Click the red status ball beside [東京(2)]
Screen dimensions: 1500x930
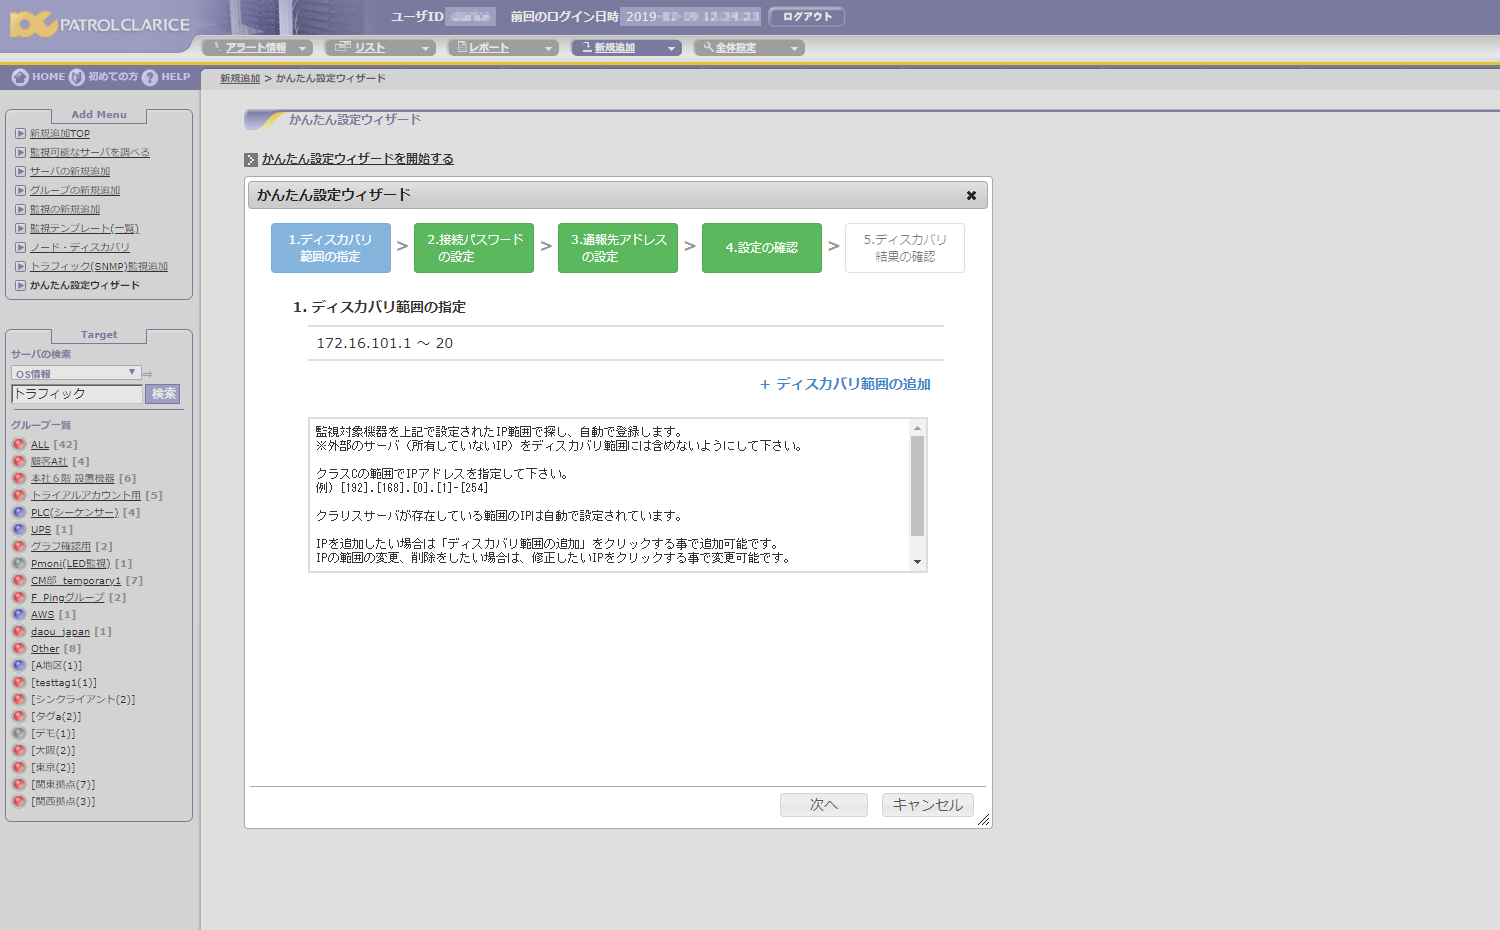coord(19,767)
